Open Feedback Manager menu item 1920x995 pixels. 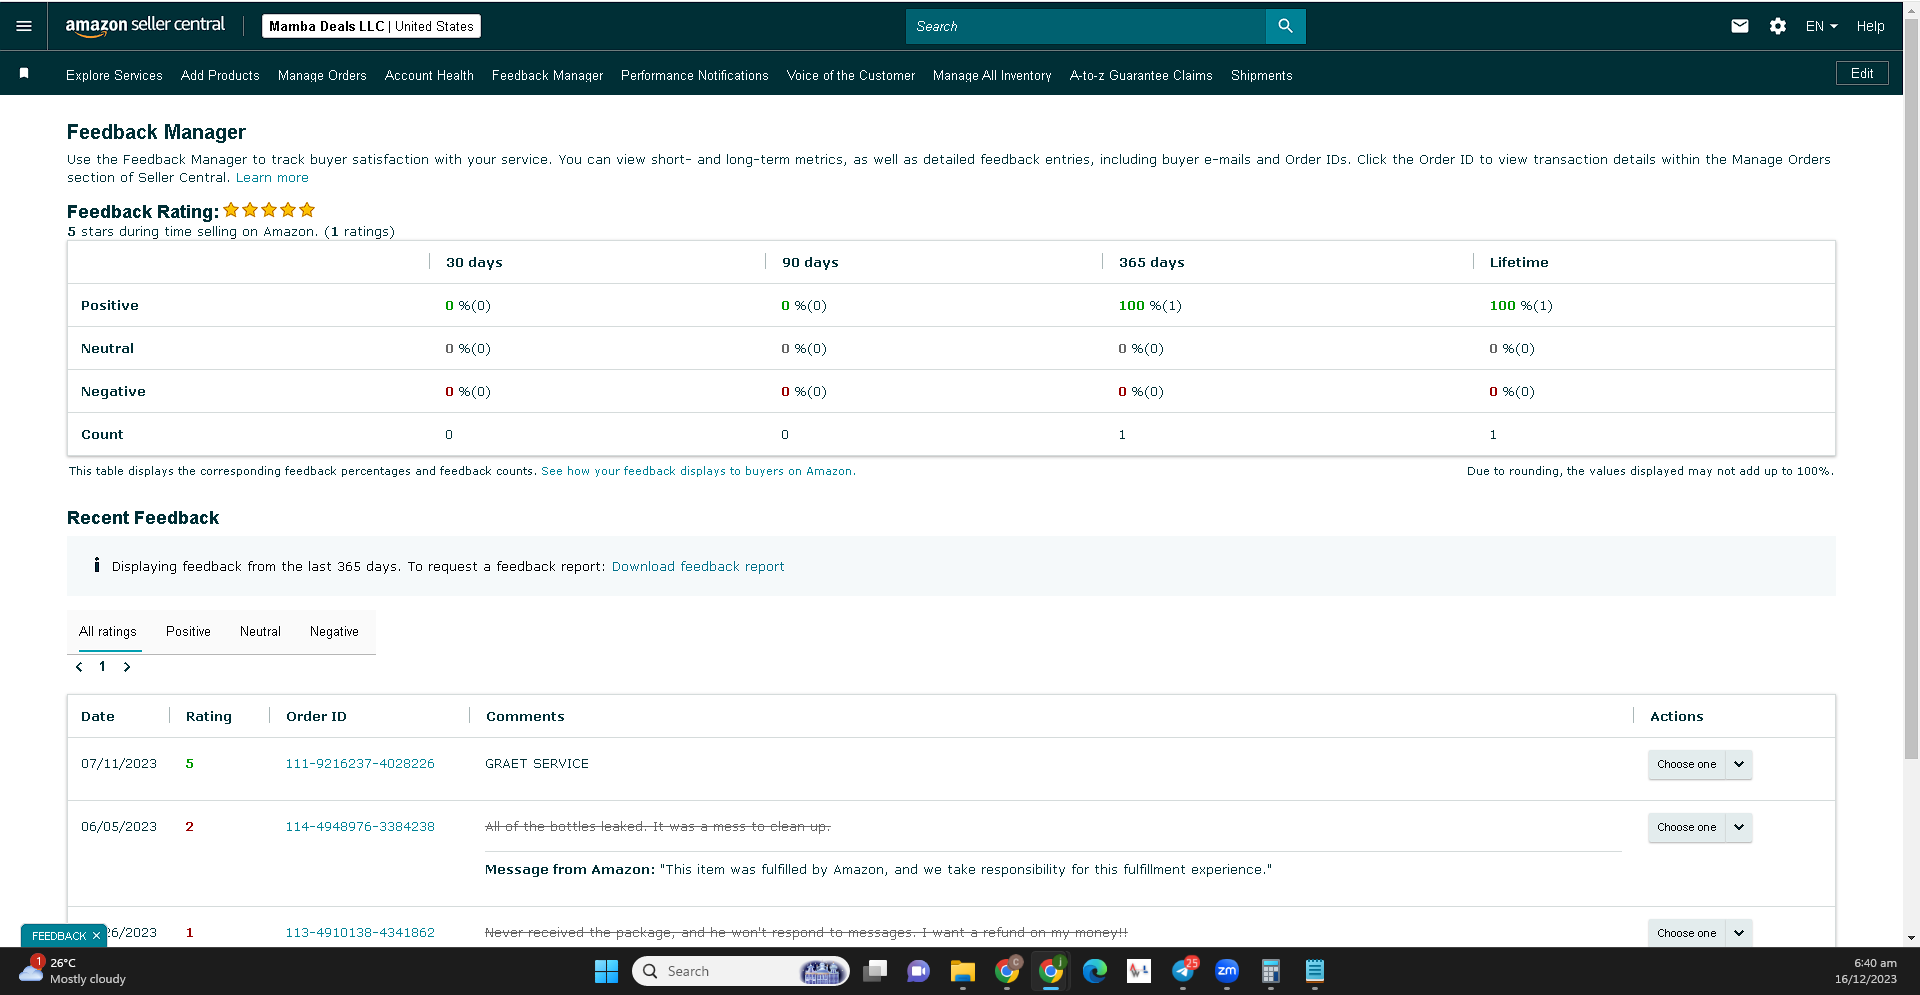point(547,75)
